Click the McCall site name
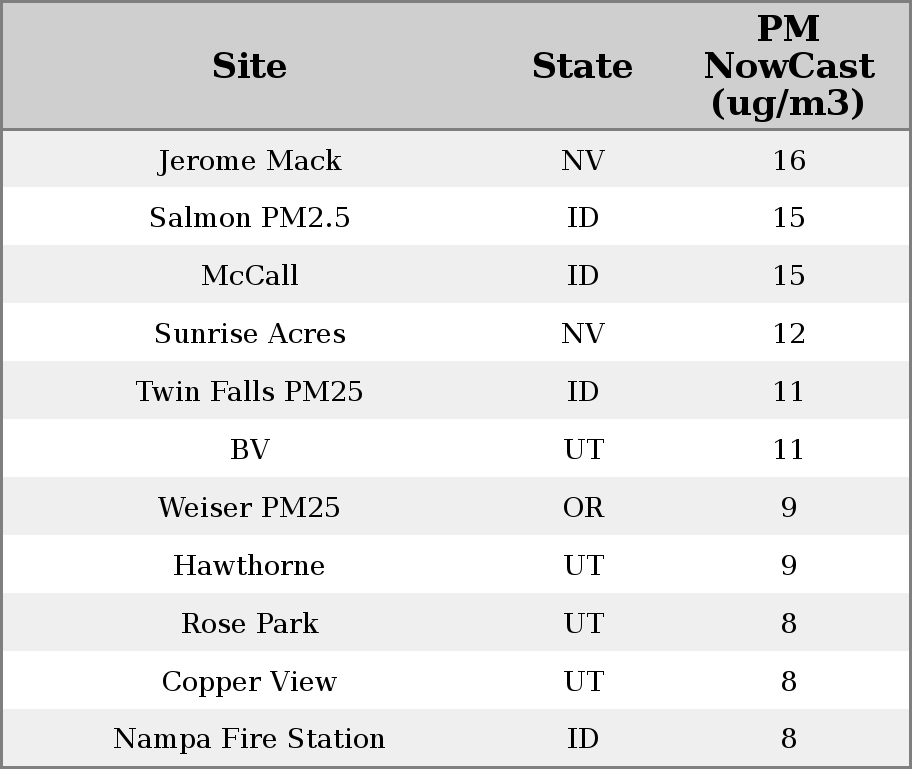 pyautogui.click(x=250, y=276)
